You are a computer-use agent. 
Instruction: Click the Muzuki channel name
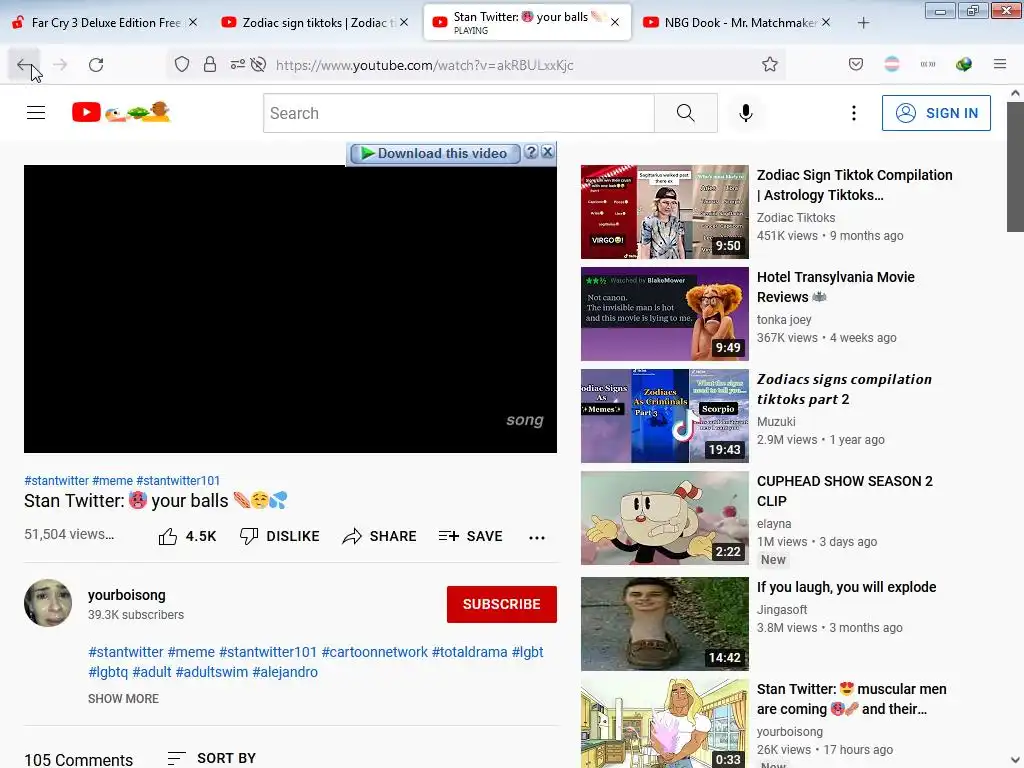coord(776,421)
